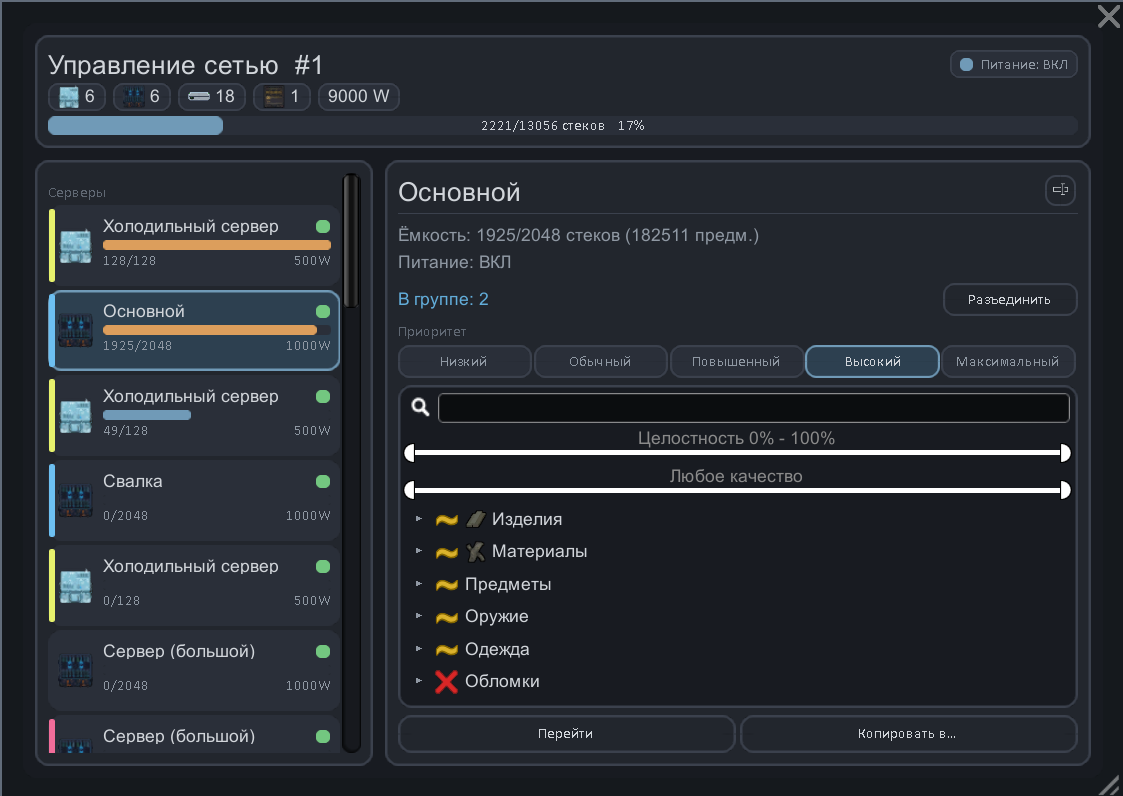Click green status dot on Холодильный сервер 49/128
The image size is (1123, 796).
pos(323,396)
